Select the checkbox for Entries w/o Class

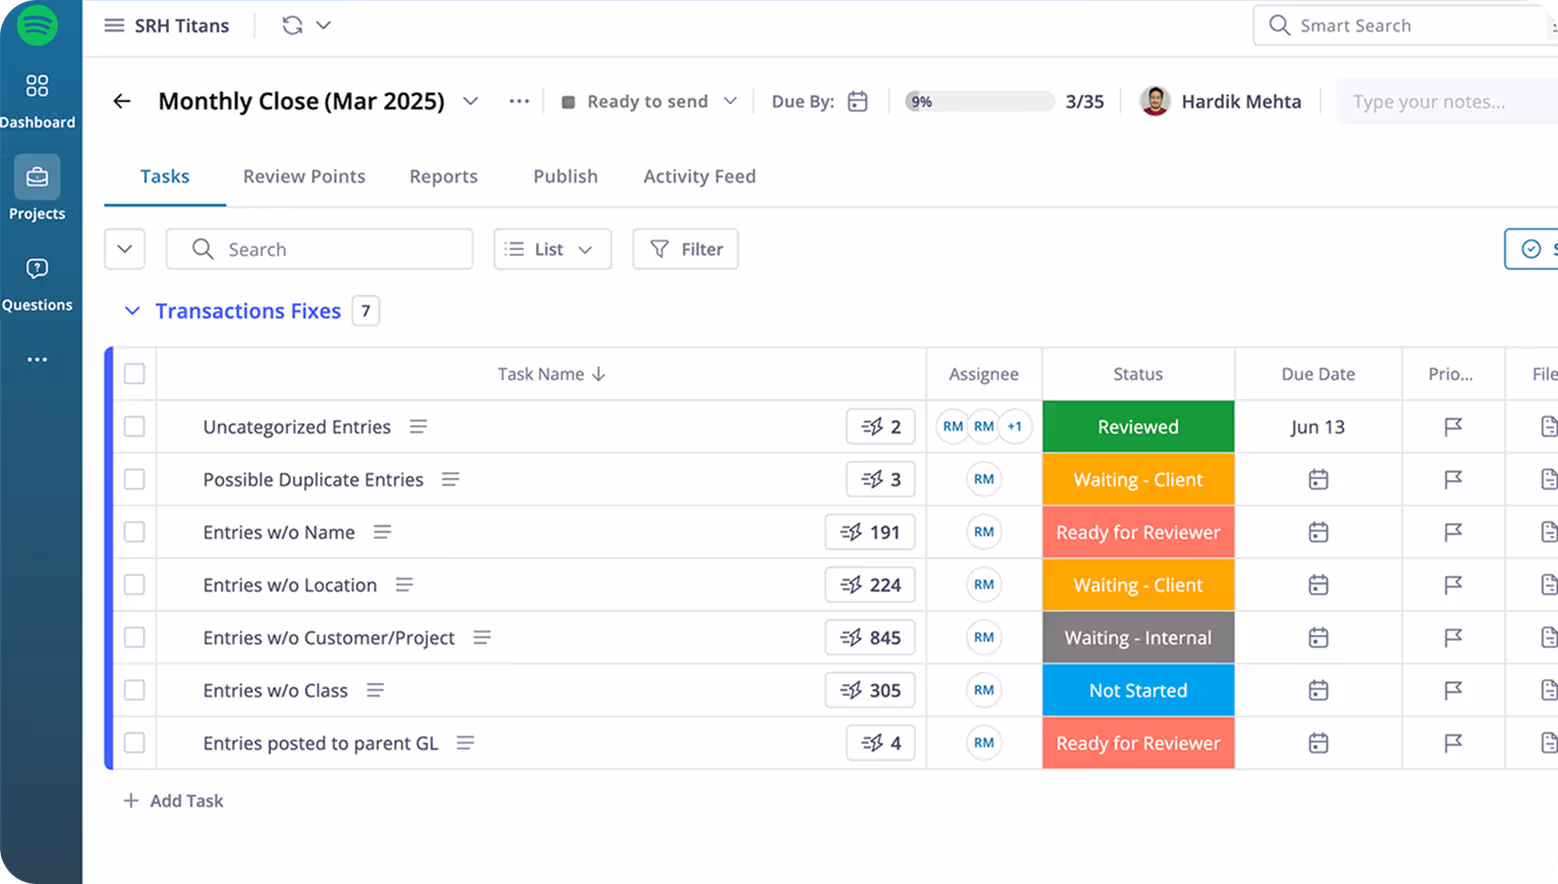coord(134,690)
